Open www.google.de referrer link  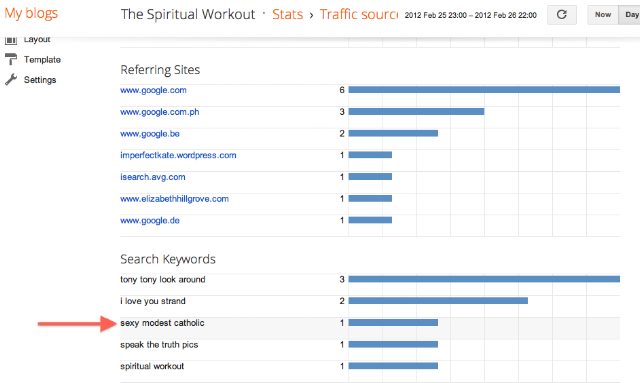150,220
